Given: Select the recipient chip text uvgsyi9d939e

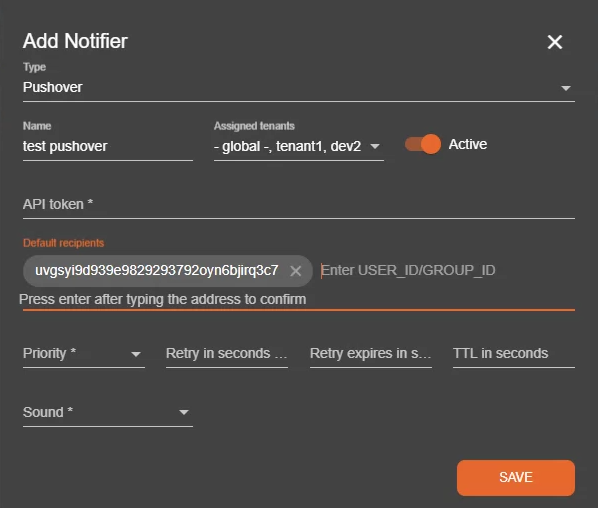Looking at the screenshot, I should [x=157, y=270].
